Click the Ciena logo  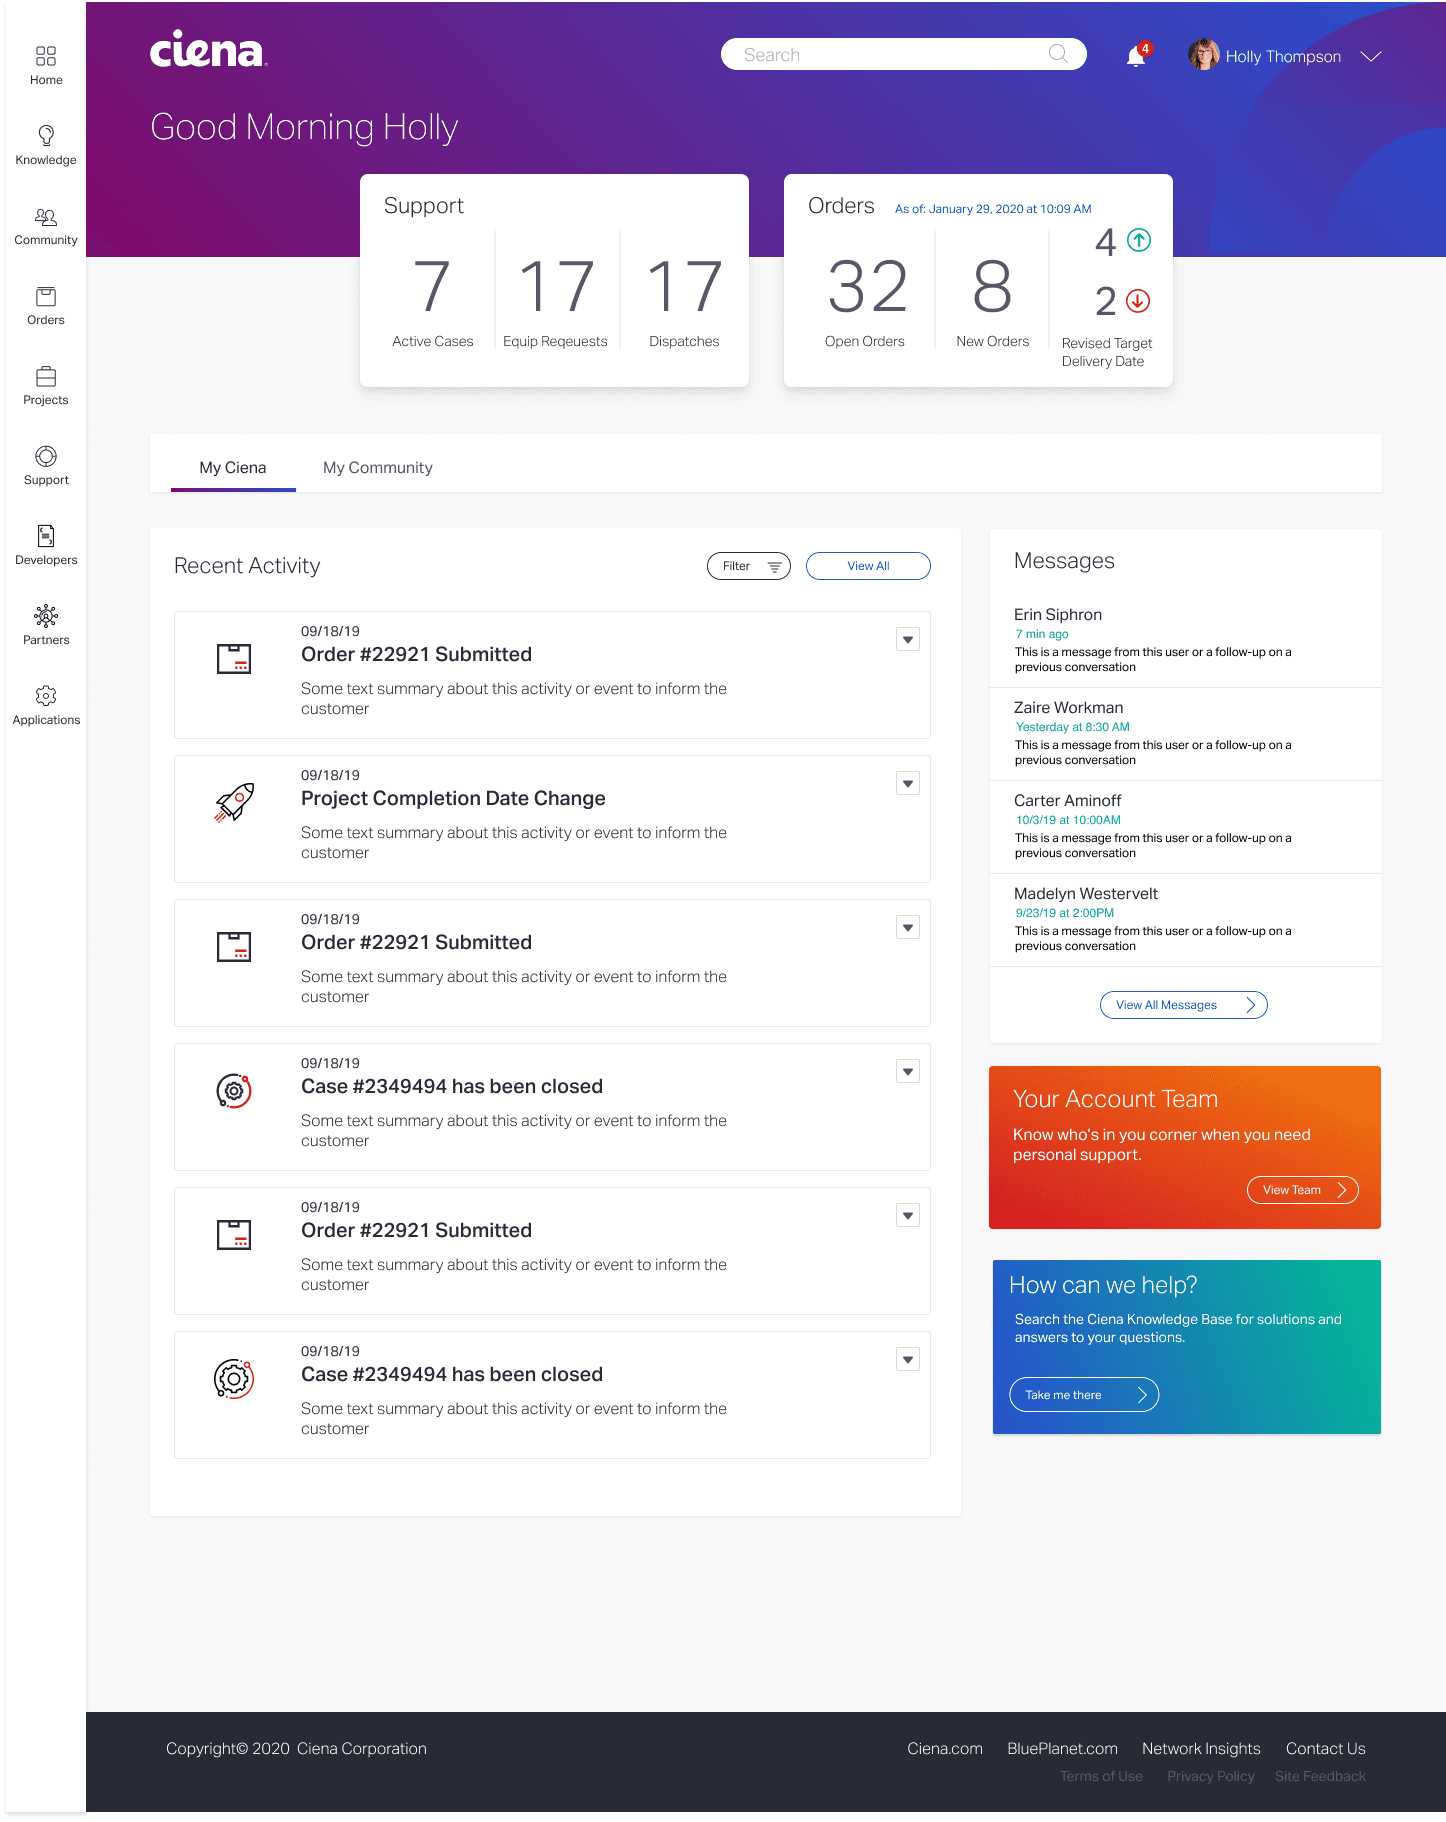click(208, 49)
